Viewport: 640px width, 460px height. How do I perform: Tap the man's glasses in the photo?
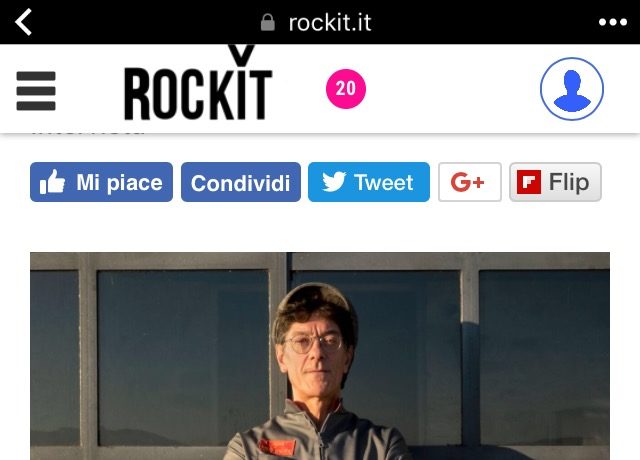(x=313, y=343)
